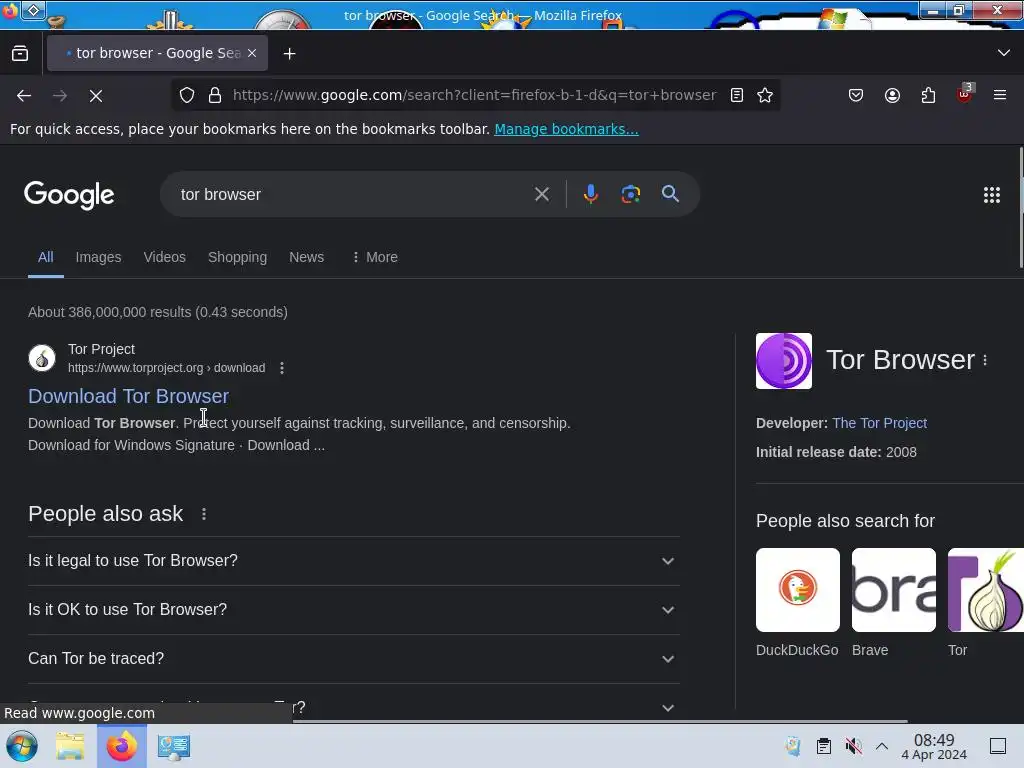The image size is (1024, 768).
Task: Open the uBlock Origin extension icon
Action: click(x=965, y=94)
